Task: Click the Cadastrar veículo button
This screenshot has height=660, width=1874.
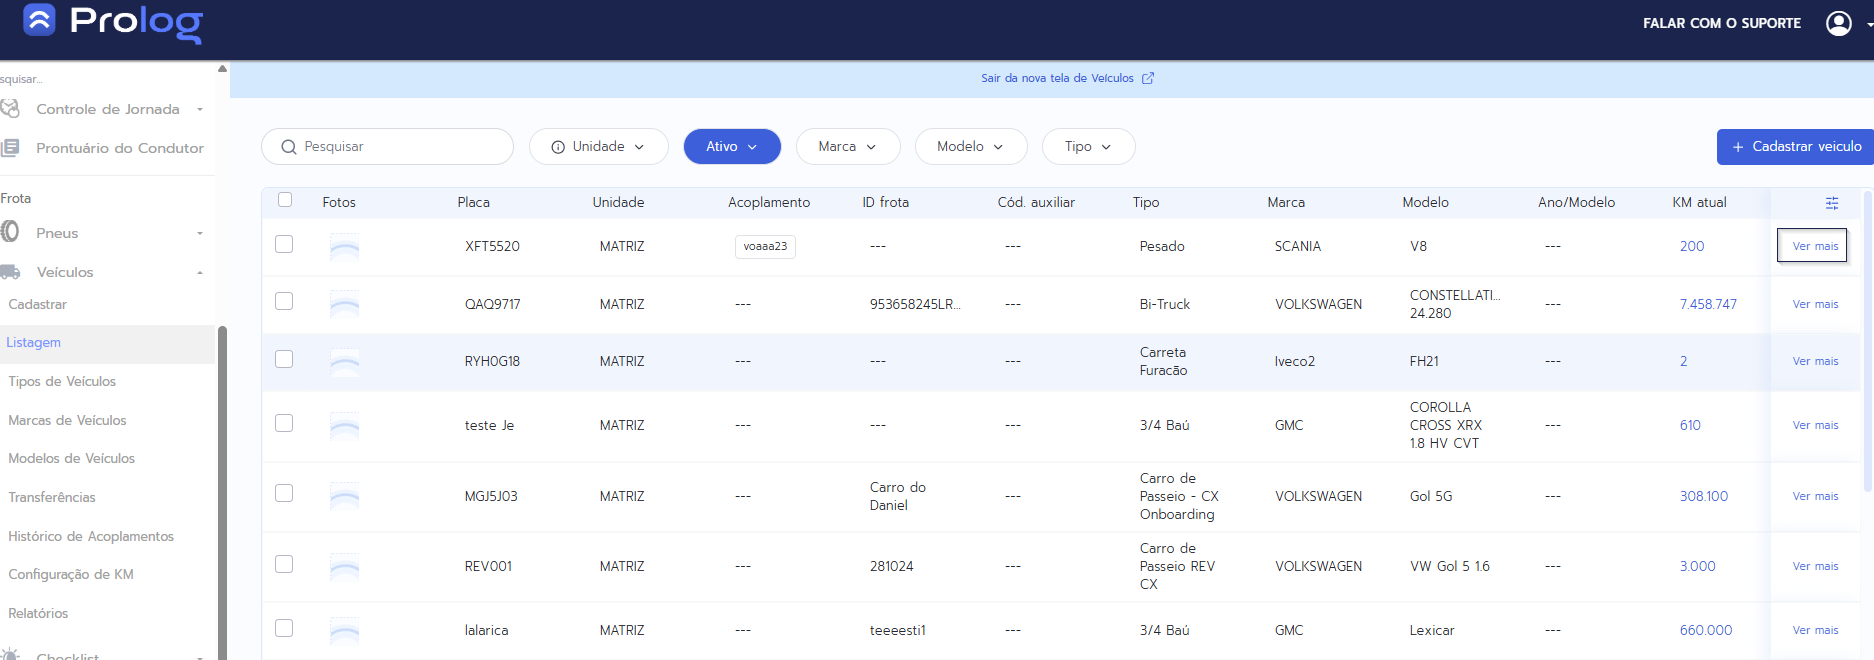Action: click(x=1795, y=147)
